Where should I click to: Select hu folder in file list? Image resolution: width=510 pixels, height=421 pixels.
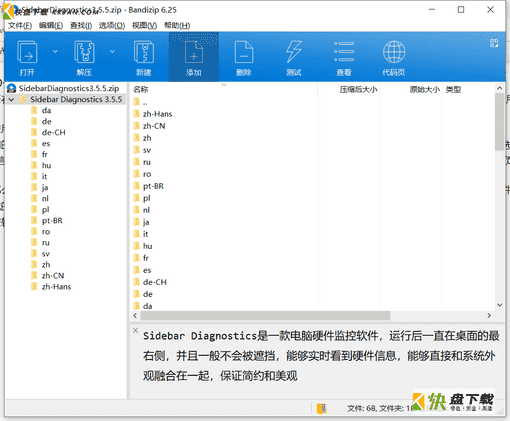click(x=147, y=246)
